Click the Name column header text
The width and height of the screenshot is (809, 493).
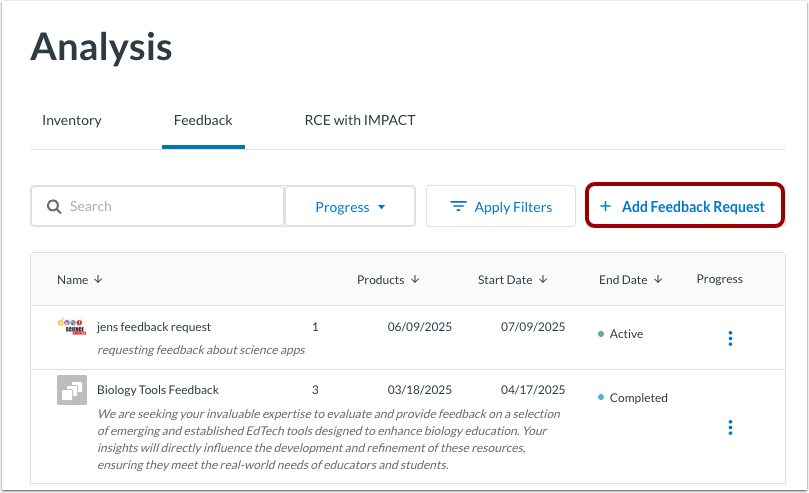pos(72,280)
